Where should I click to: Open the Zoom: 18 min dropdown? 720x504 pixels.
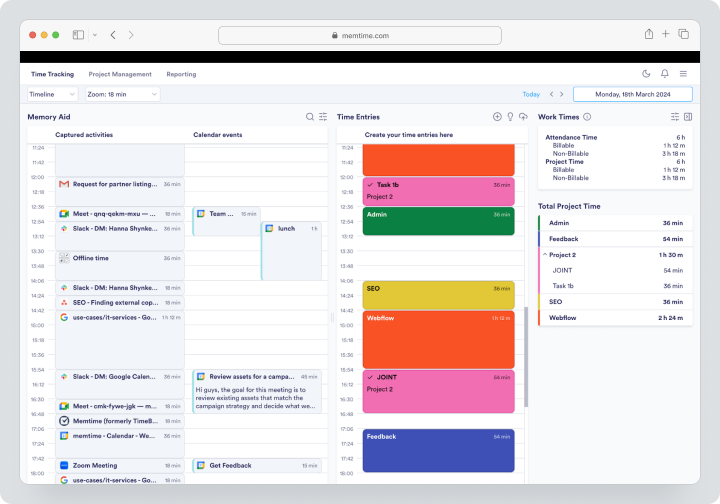[x=123, y=95]
